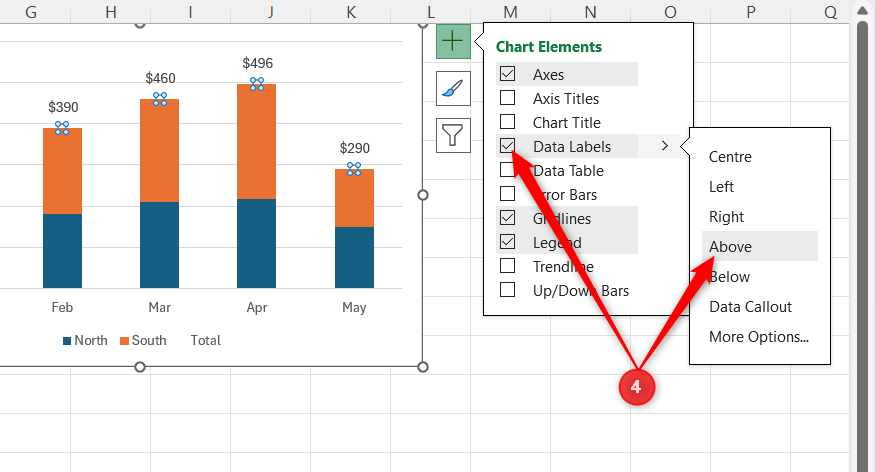Select the $496 data label
The height and width of the screenshot is (472, 875).
(x=257, y=63)
